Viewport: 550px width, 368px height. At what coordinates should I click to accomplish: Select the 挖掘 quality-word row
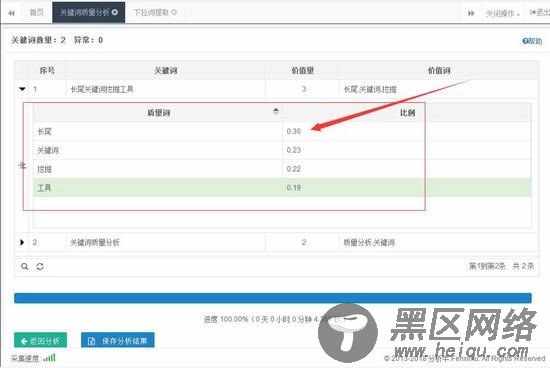(x=282, y=169)
